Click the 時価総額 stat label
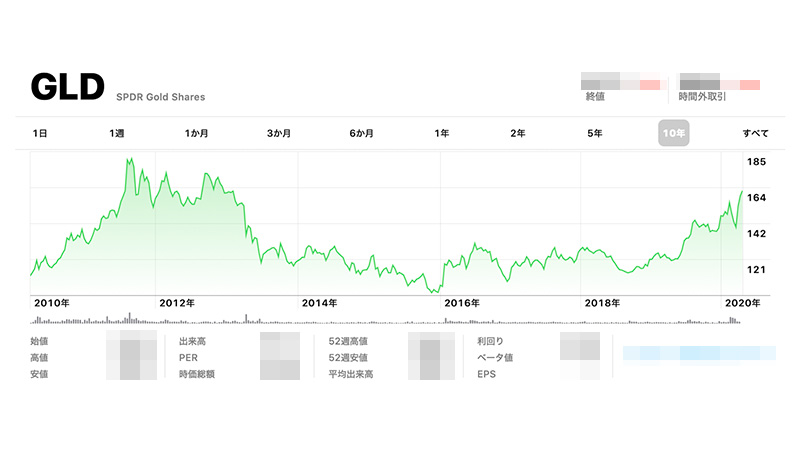The height and width of the screenshot is (450, 800). click(197, 374)
